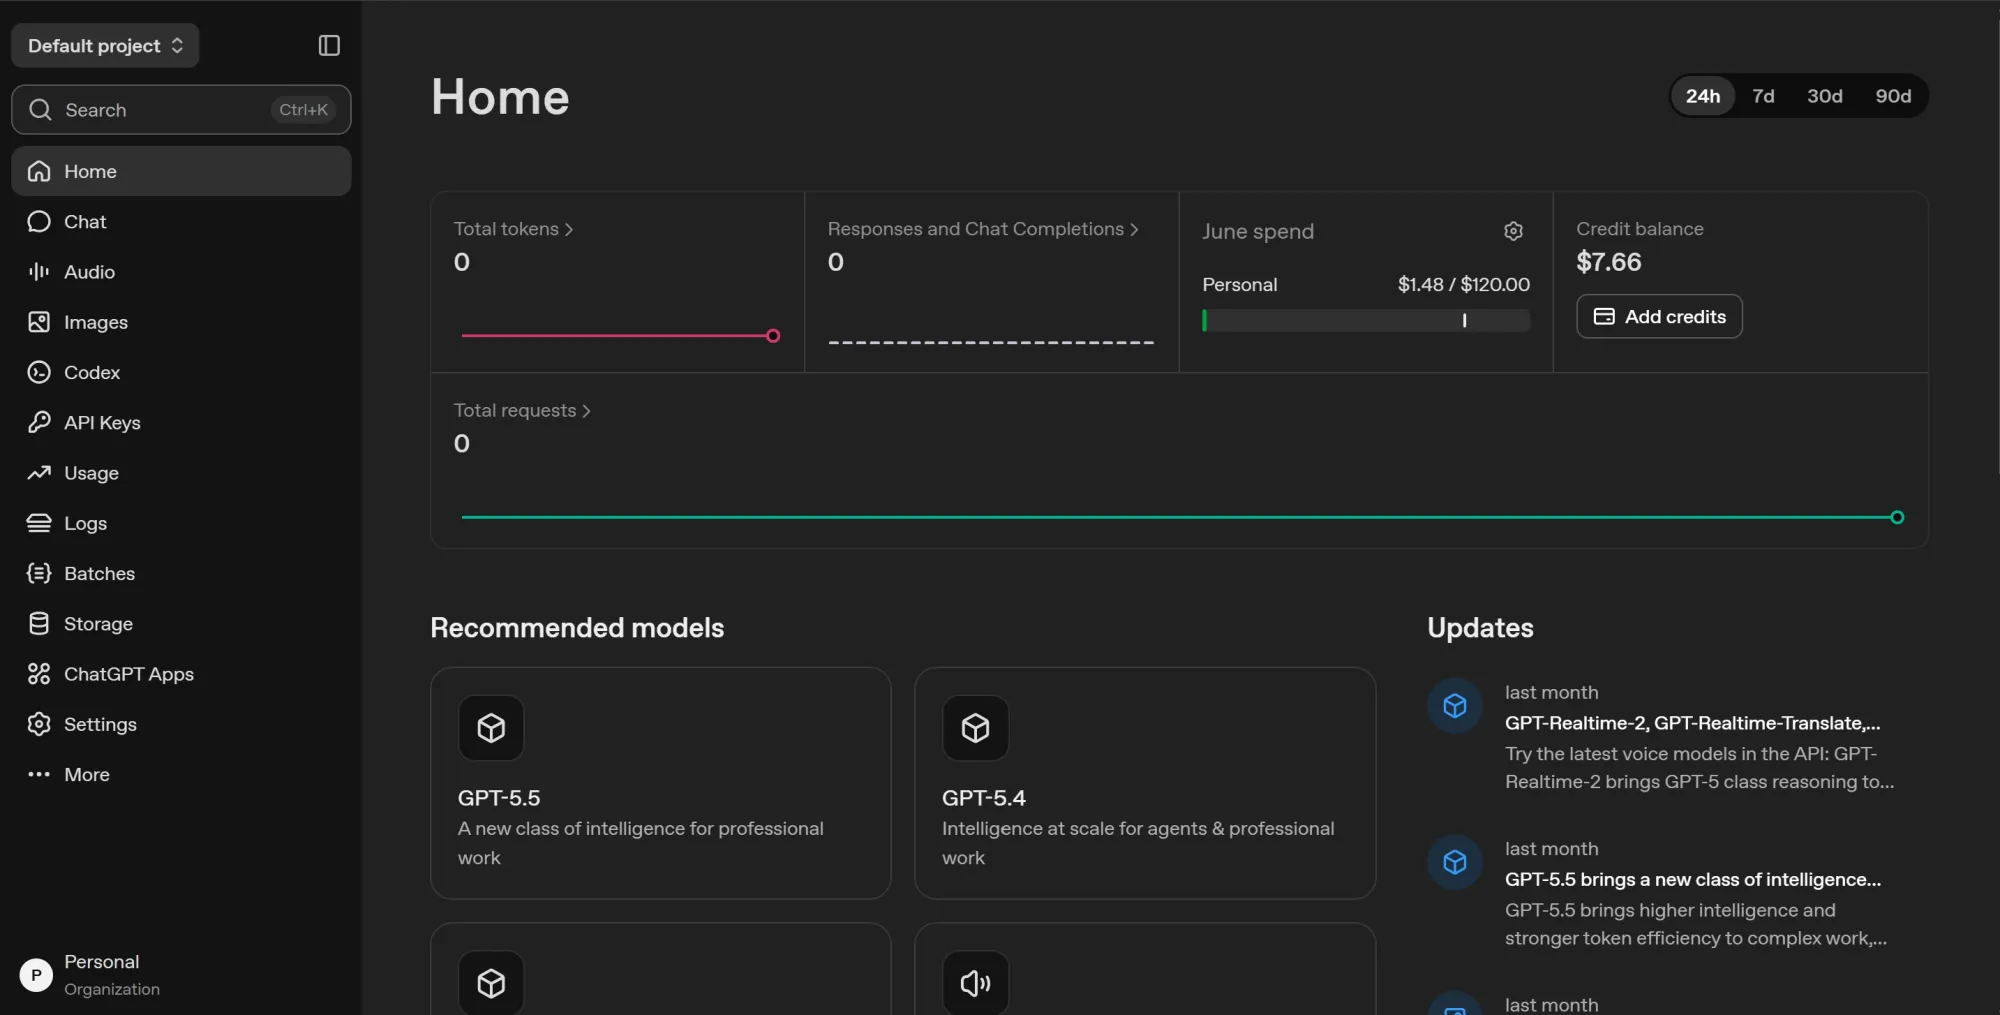Go to Storage in the sidebar
The width and height of the screenshot is (2000, 1015).
(181, 624)
